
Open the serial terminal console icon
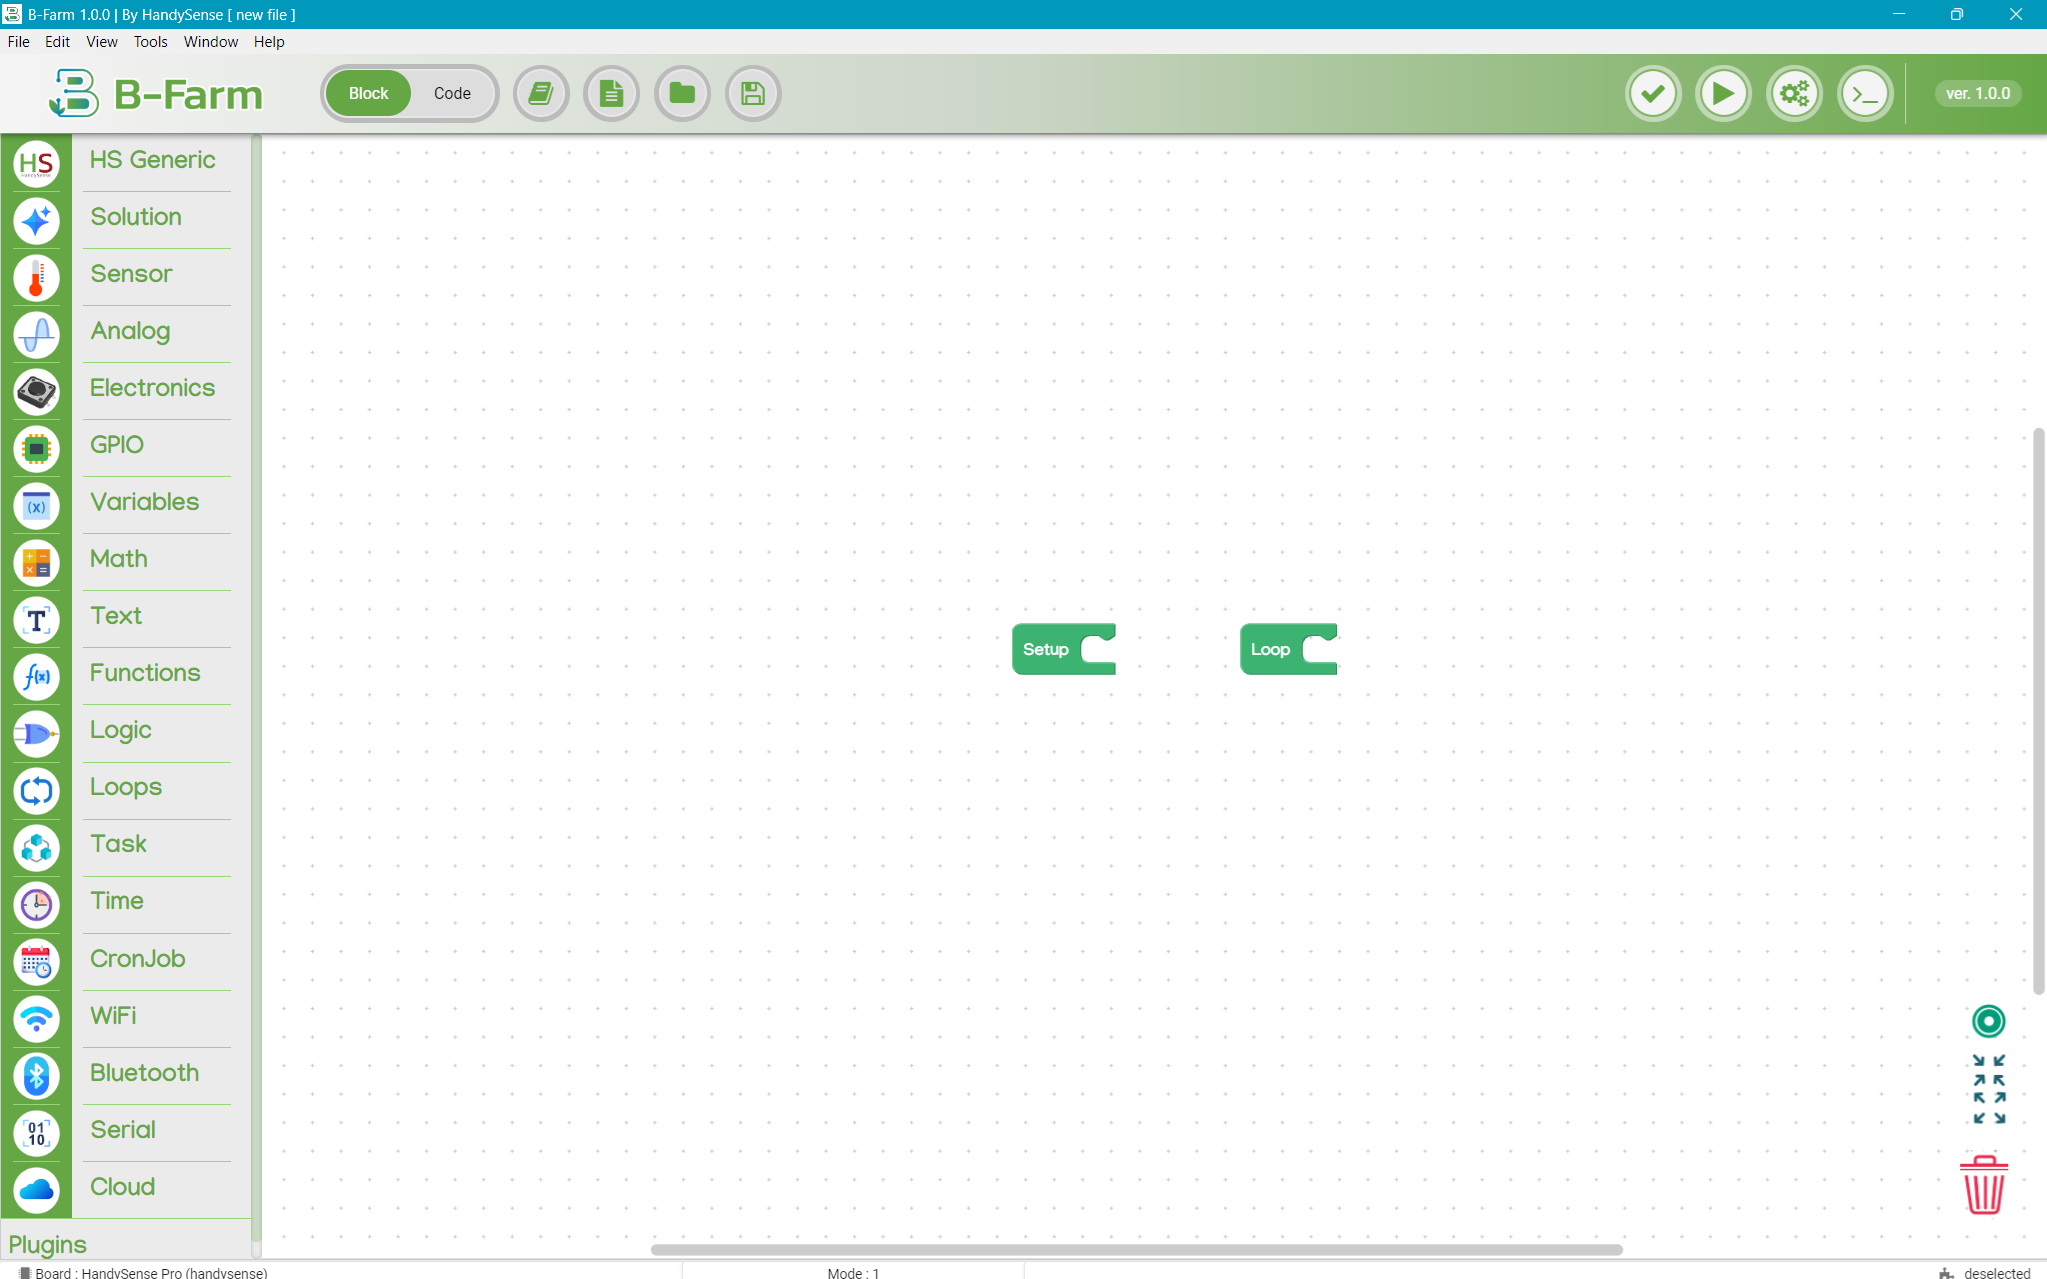point(1865,94)
